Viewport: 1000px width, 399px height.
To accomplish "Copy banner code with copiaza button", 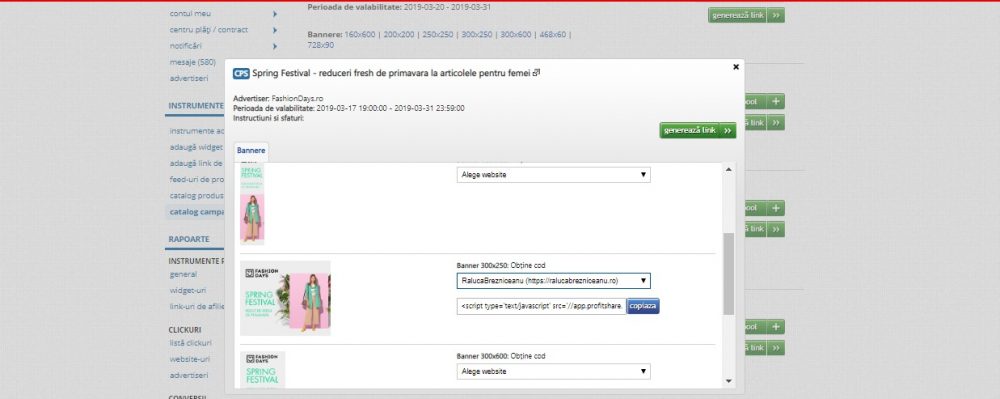I will pyautogui.click(x=643, y=307).
